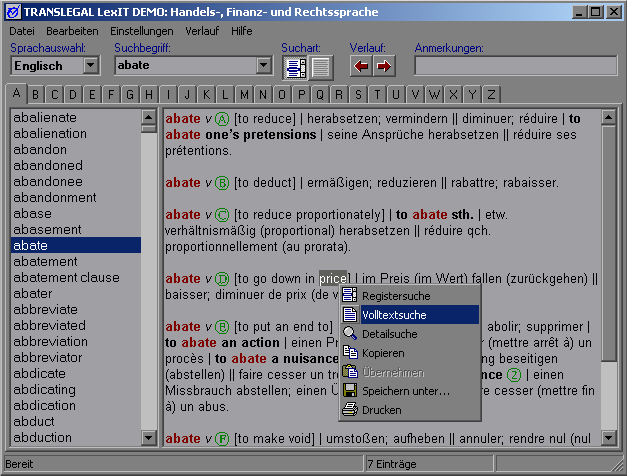The height and width of the screenshot is (476, 627).
Task: Select abduction in word list
Action: 76,438
